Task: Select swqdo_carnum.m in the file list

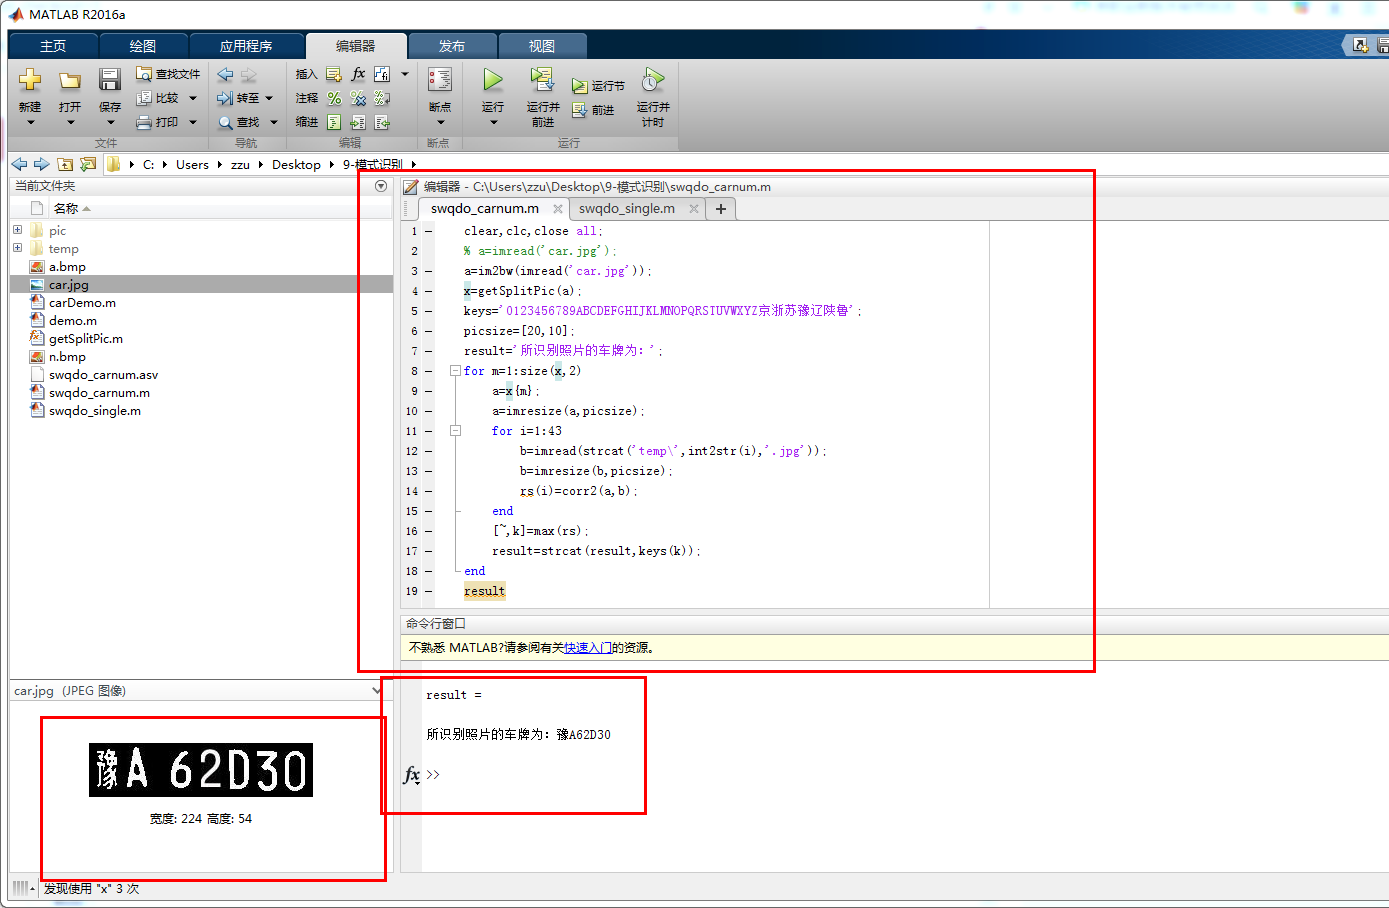Action: pyautogui.click(x=100, y=392)
